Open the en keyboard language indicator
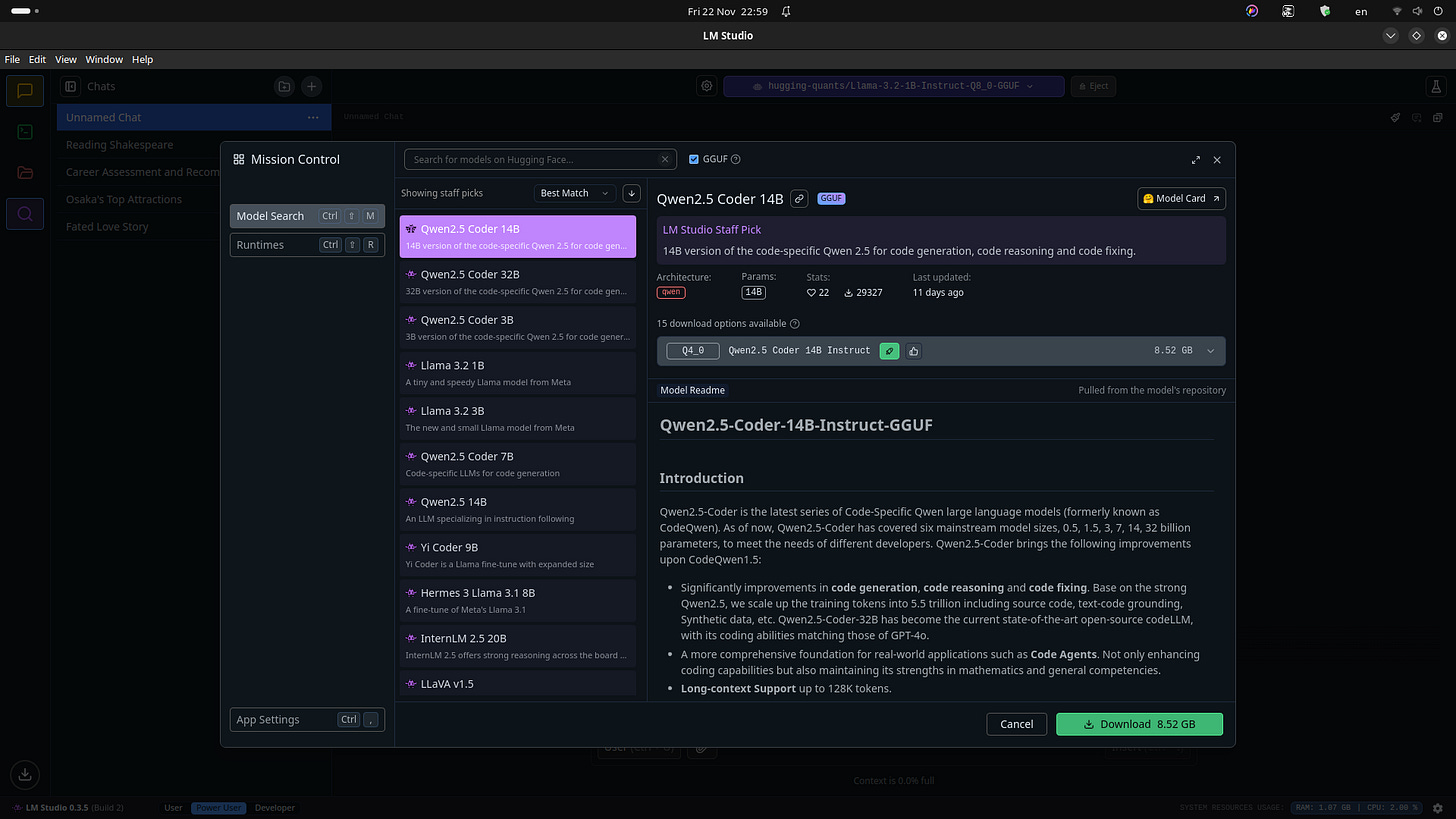 click(x=1361, y=12)
